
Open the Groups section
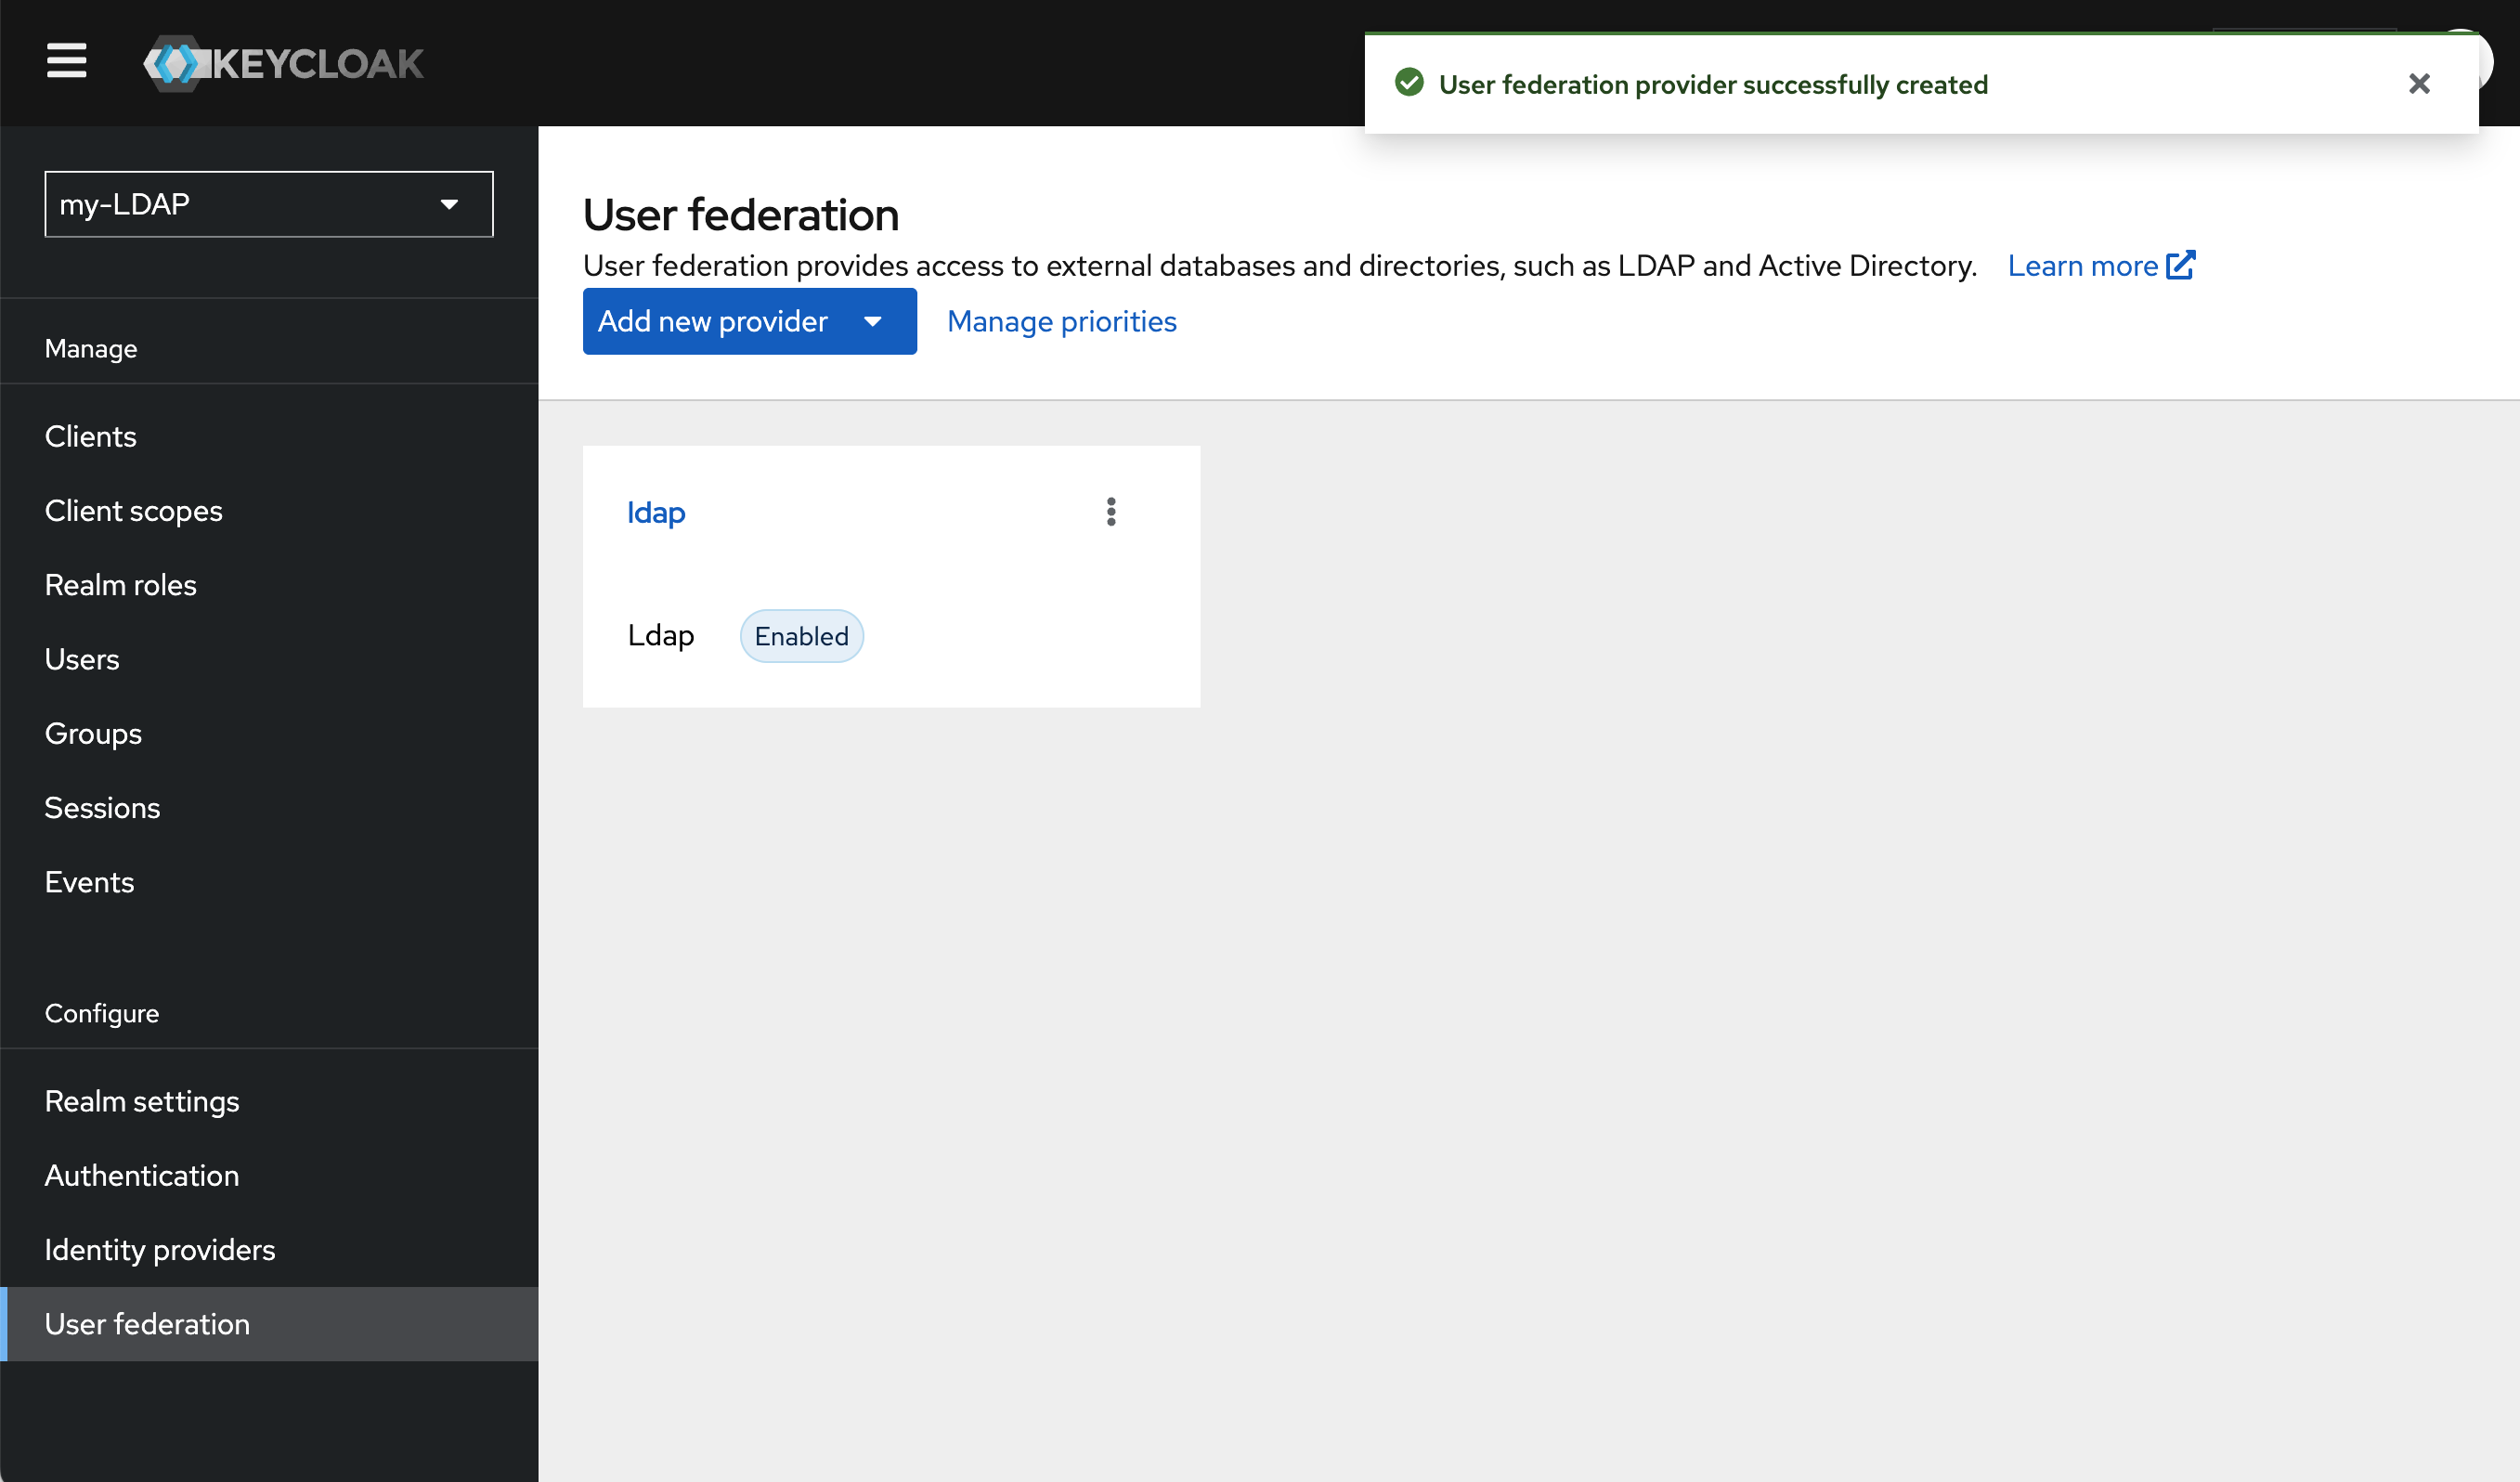tap(93, 733)
